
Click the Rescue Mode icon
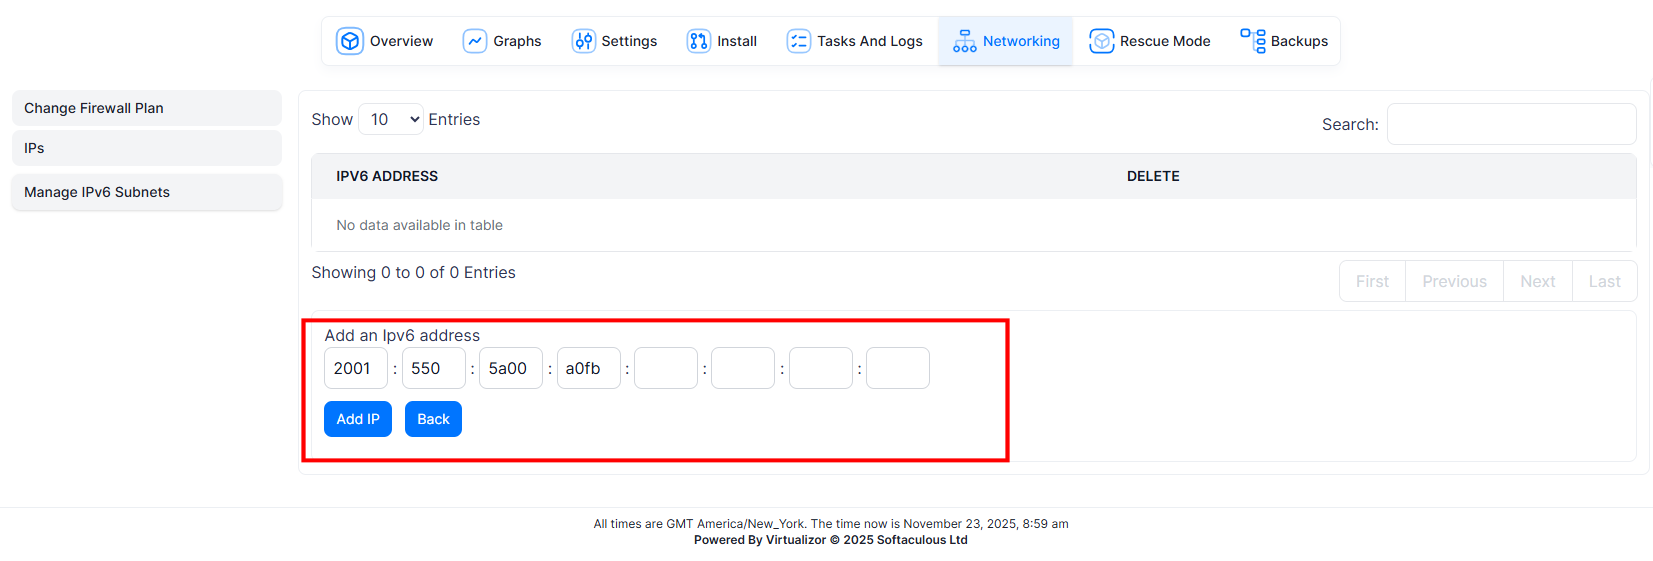click(x=1101, y=41)
